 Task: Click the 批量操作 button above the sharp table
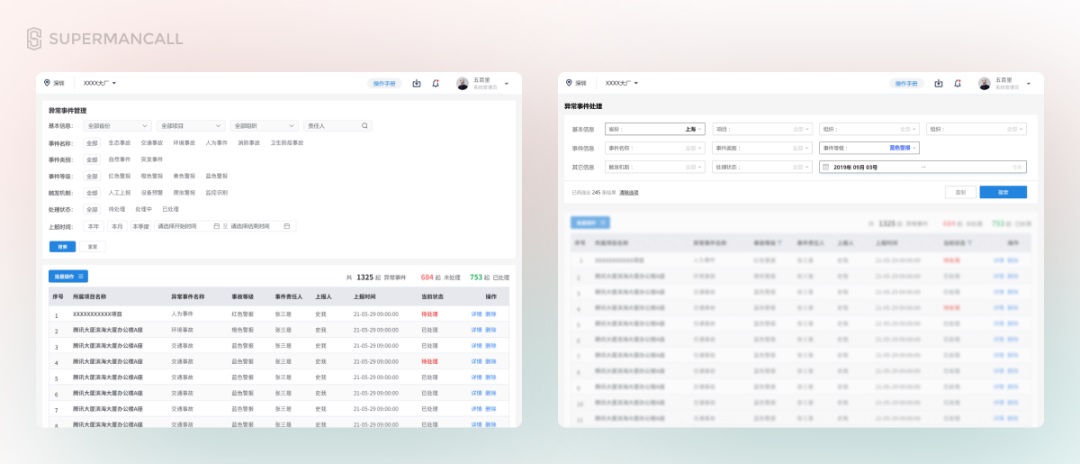tap(68, 276)
